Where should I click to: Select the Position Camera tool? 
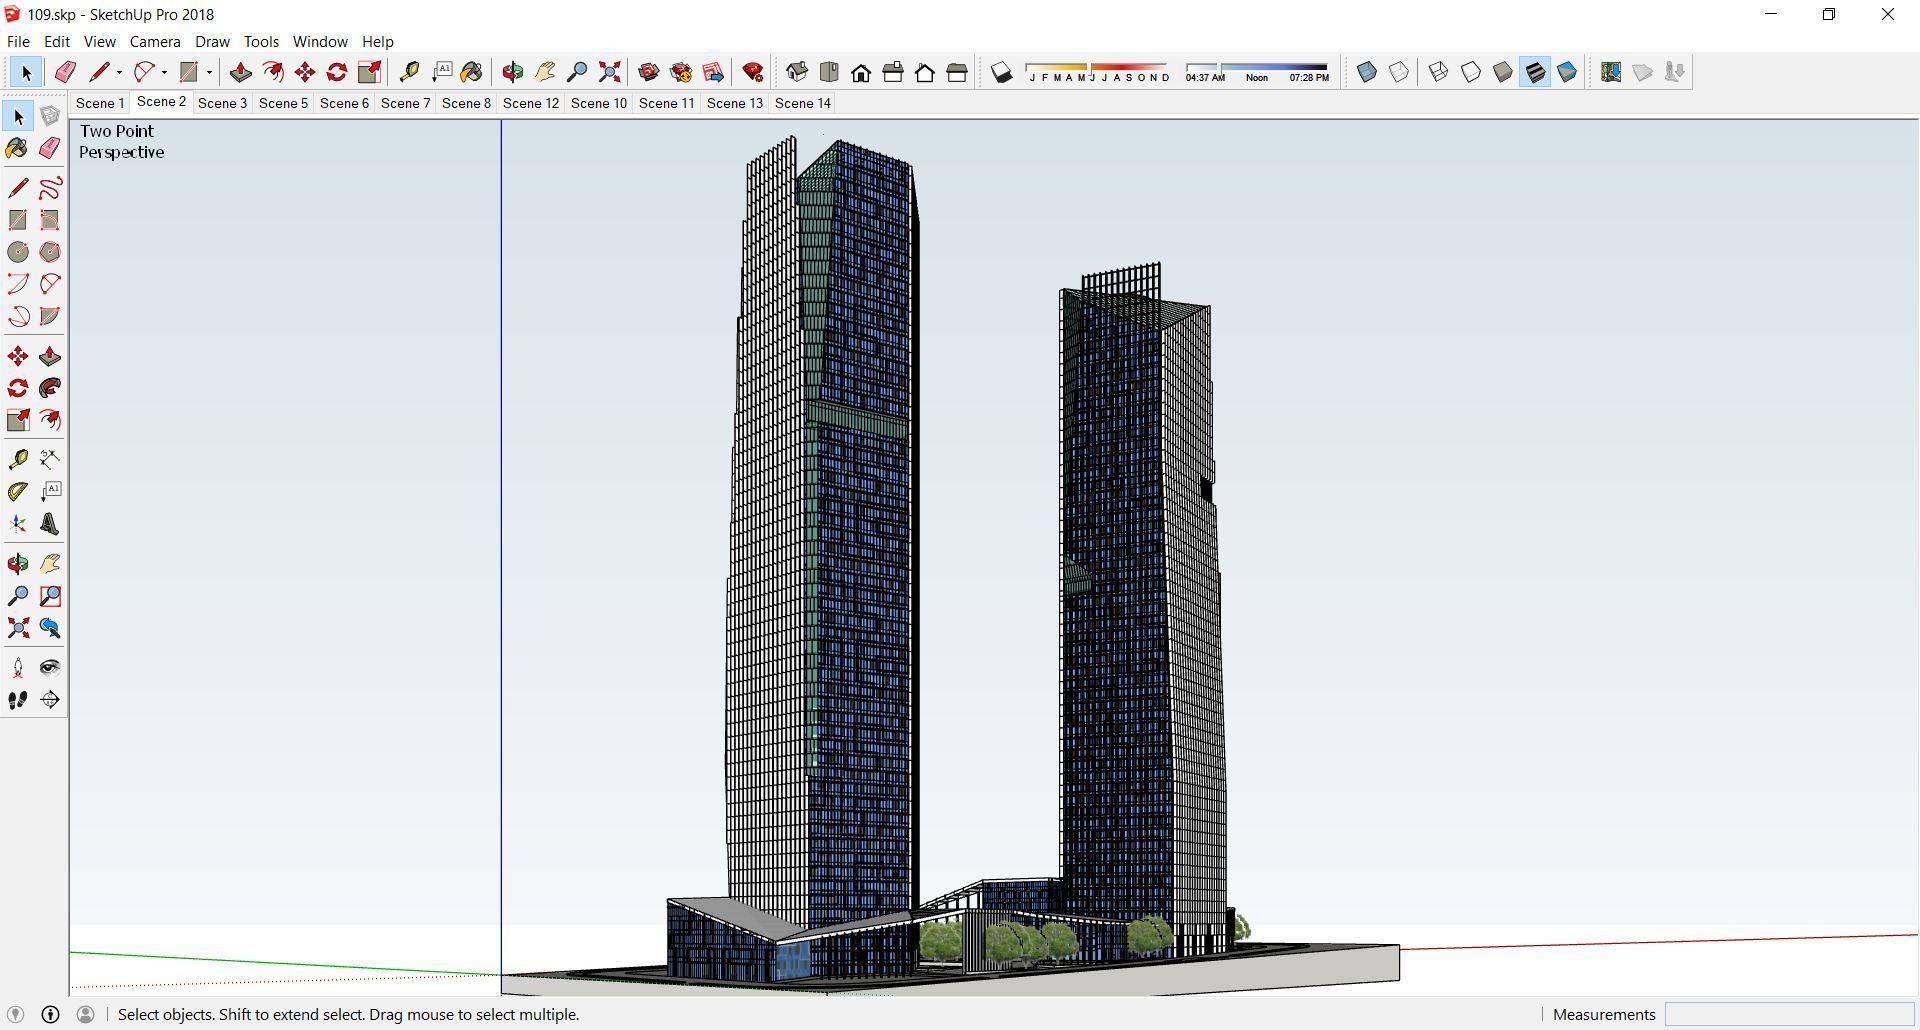(18, 667)
